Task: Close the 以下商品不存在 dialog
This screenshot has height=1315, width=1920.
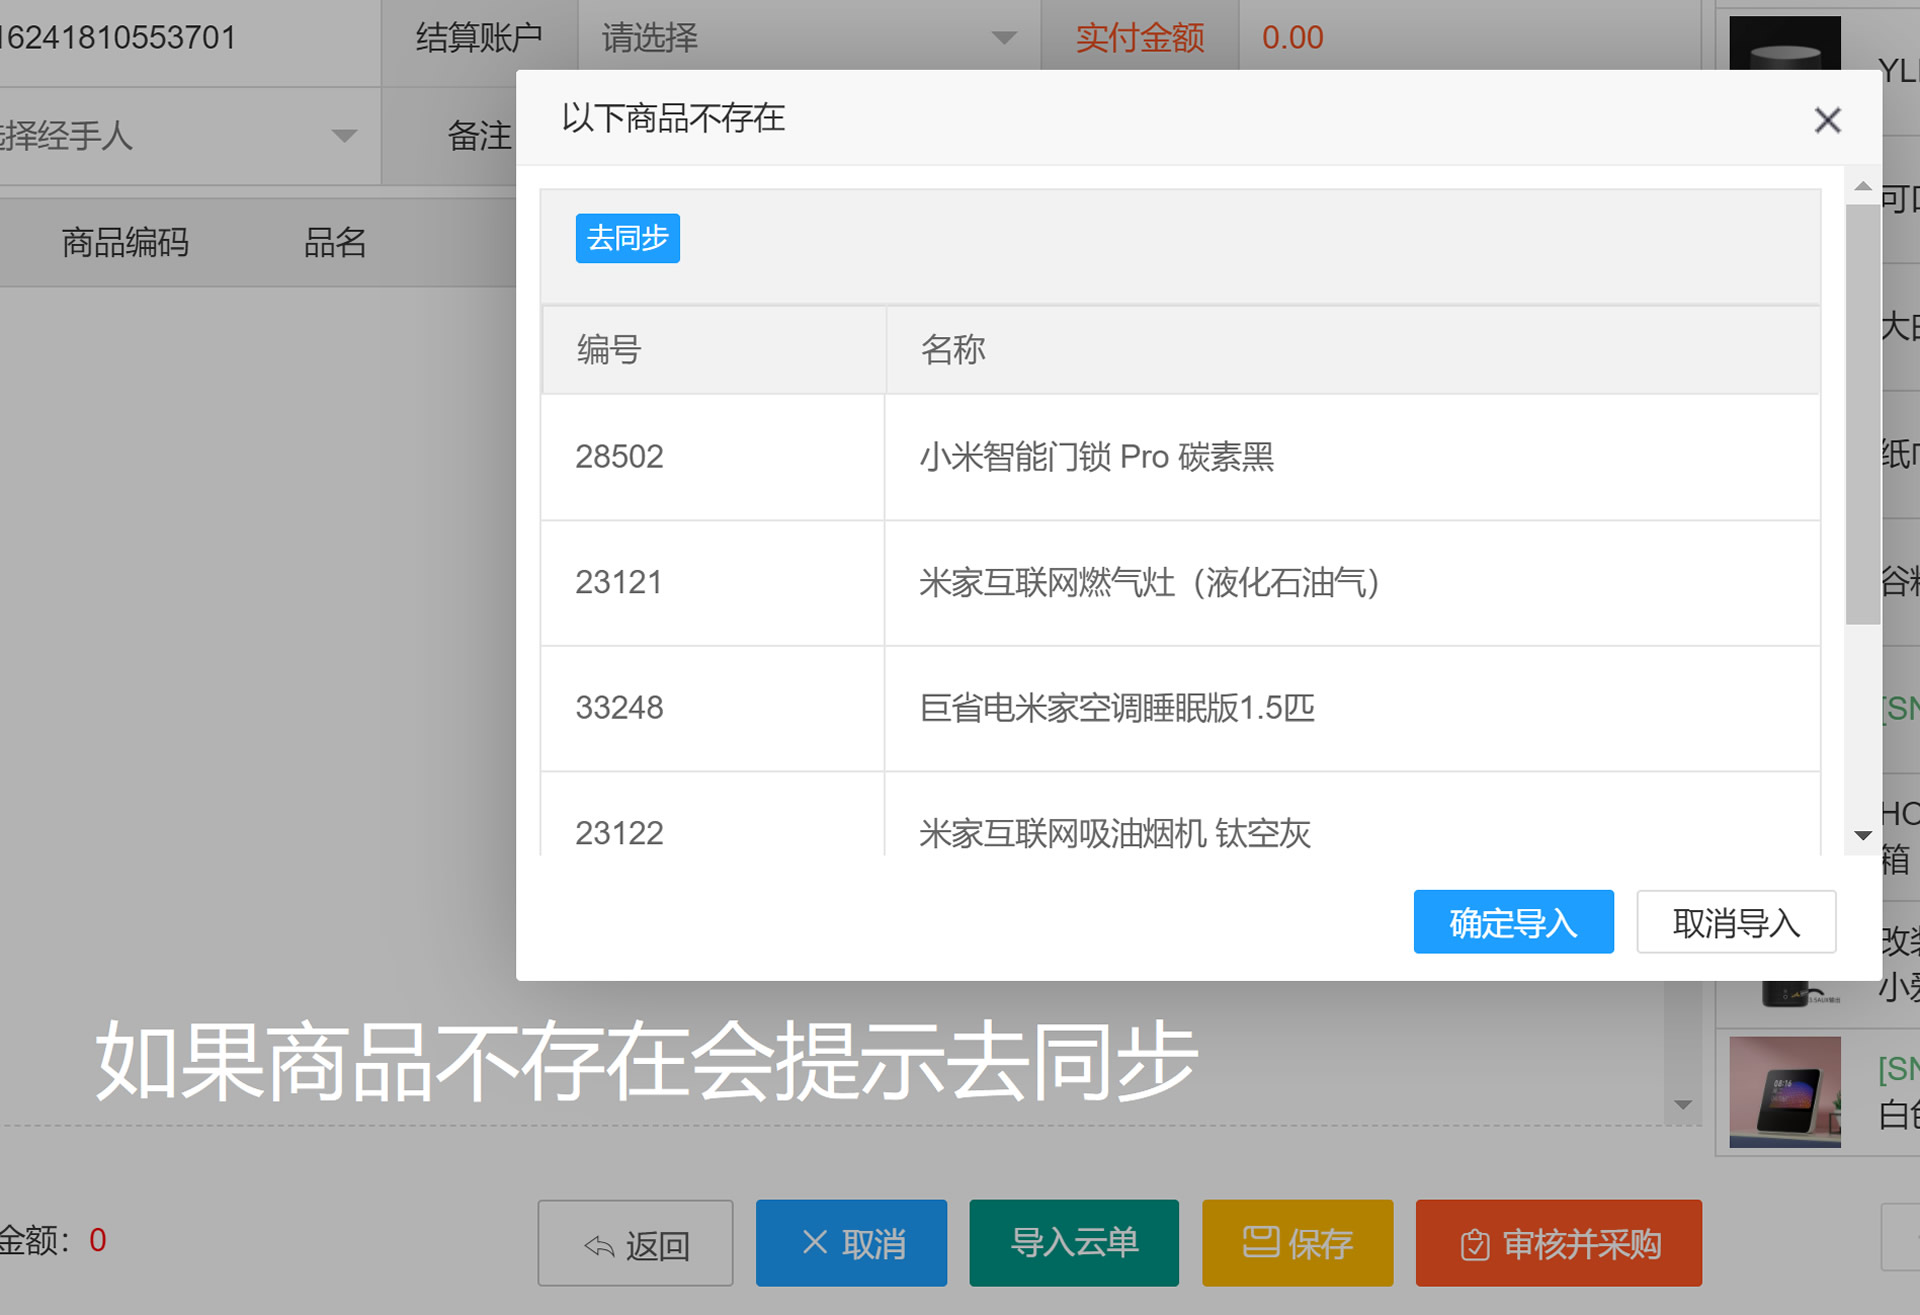Action: [1827, 120]
